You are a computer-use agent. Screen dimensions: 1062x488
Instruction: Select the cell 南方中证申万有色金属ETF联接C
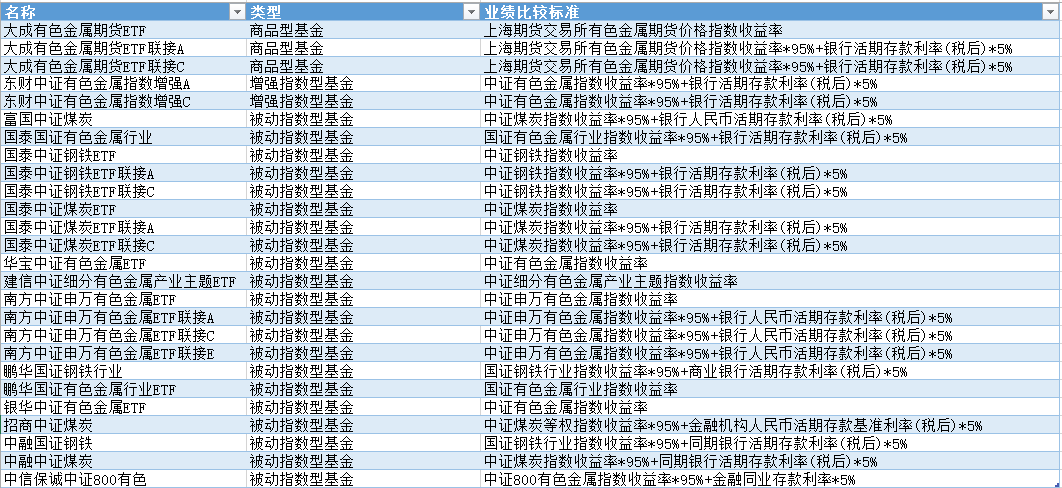point(123,335)
